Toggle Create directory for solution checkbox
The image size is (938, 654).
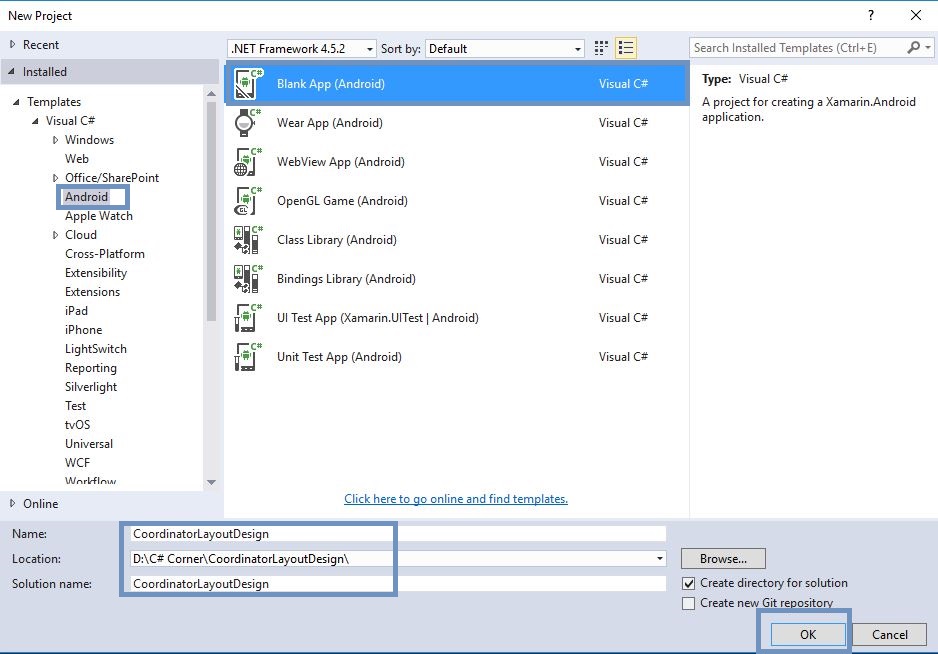tap(689, 583)
